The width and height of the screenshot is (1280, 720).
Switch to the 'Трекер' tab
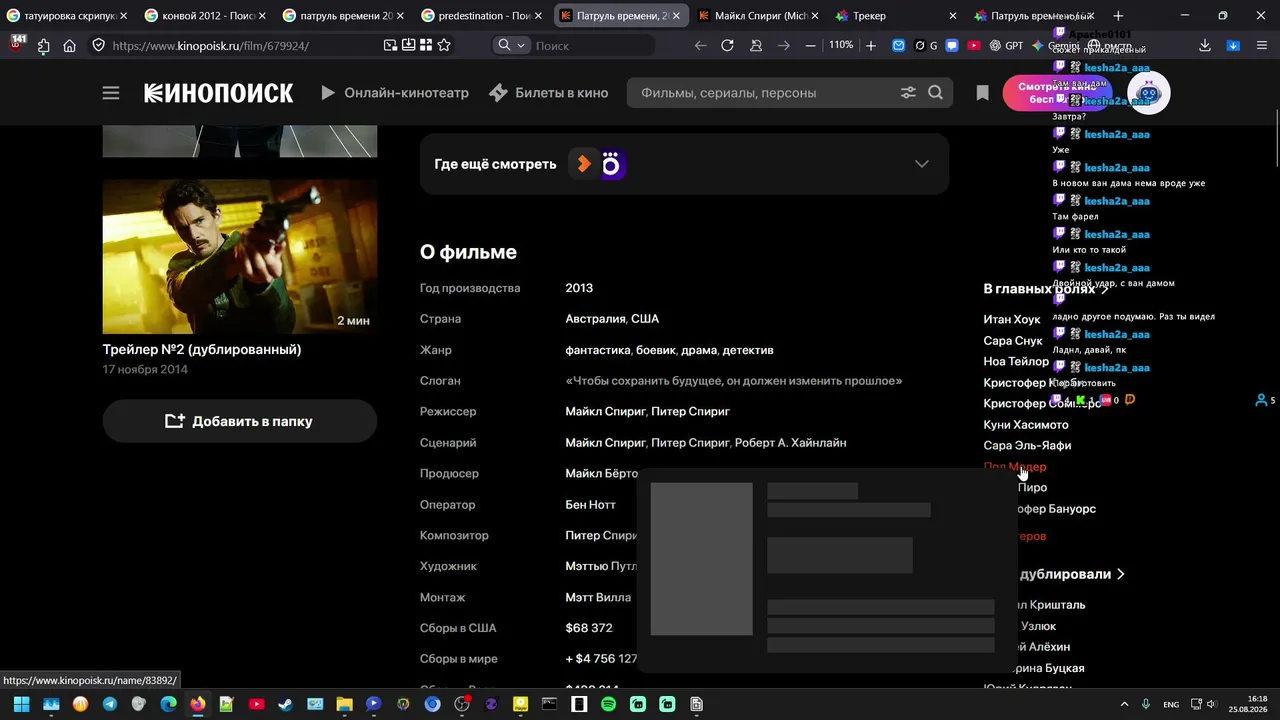click(x=895, y=16)
